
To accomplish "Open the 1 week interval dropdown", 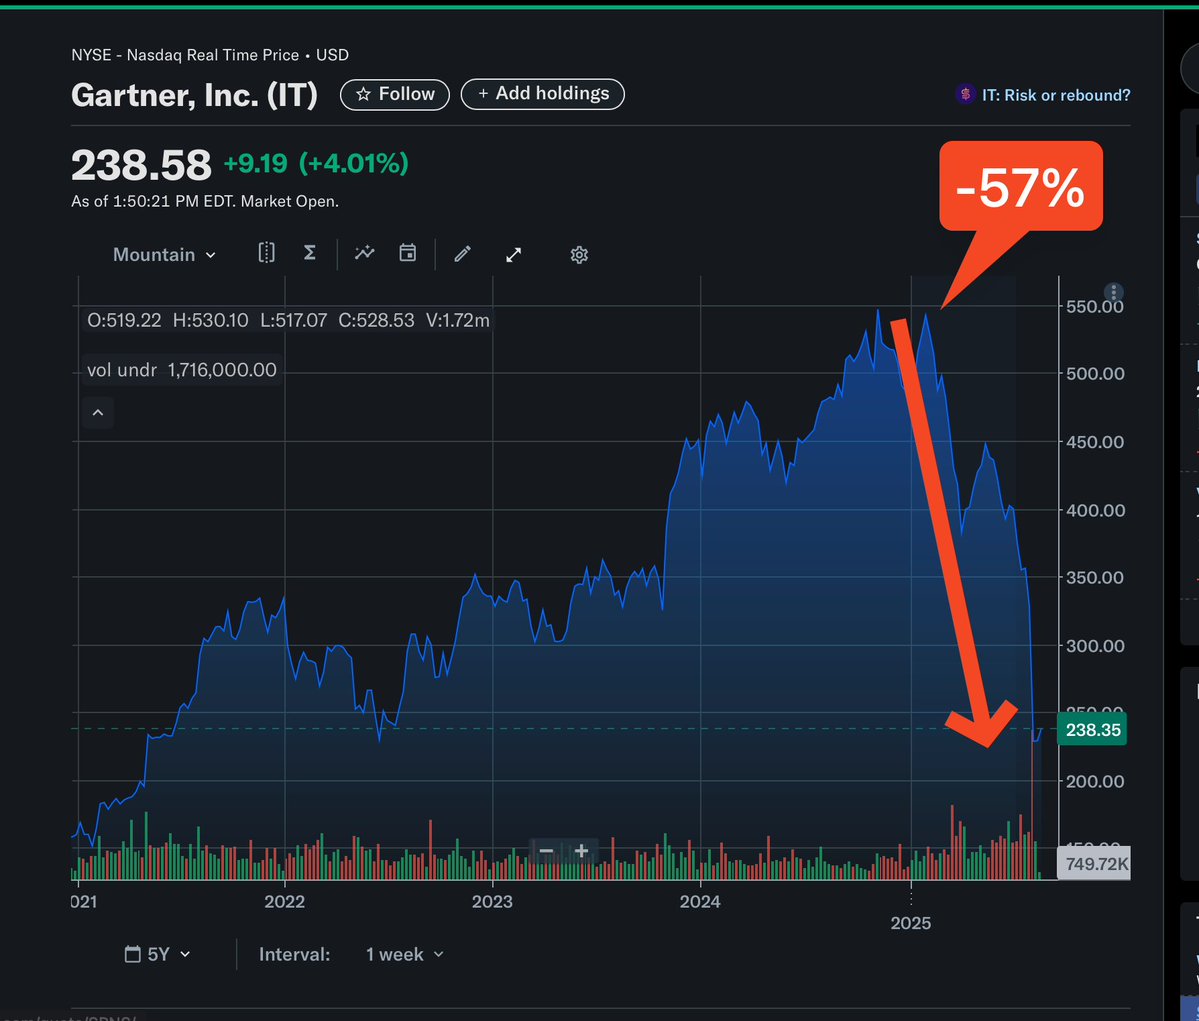I will click(x=405, y=954).
